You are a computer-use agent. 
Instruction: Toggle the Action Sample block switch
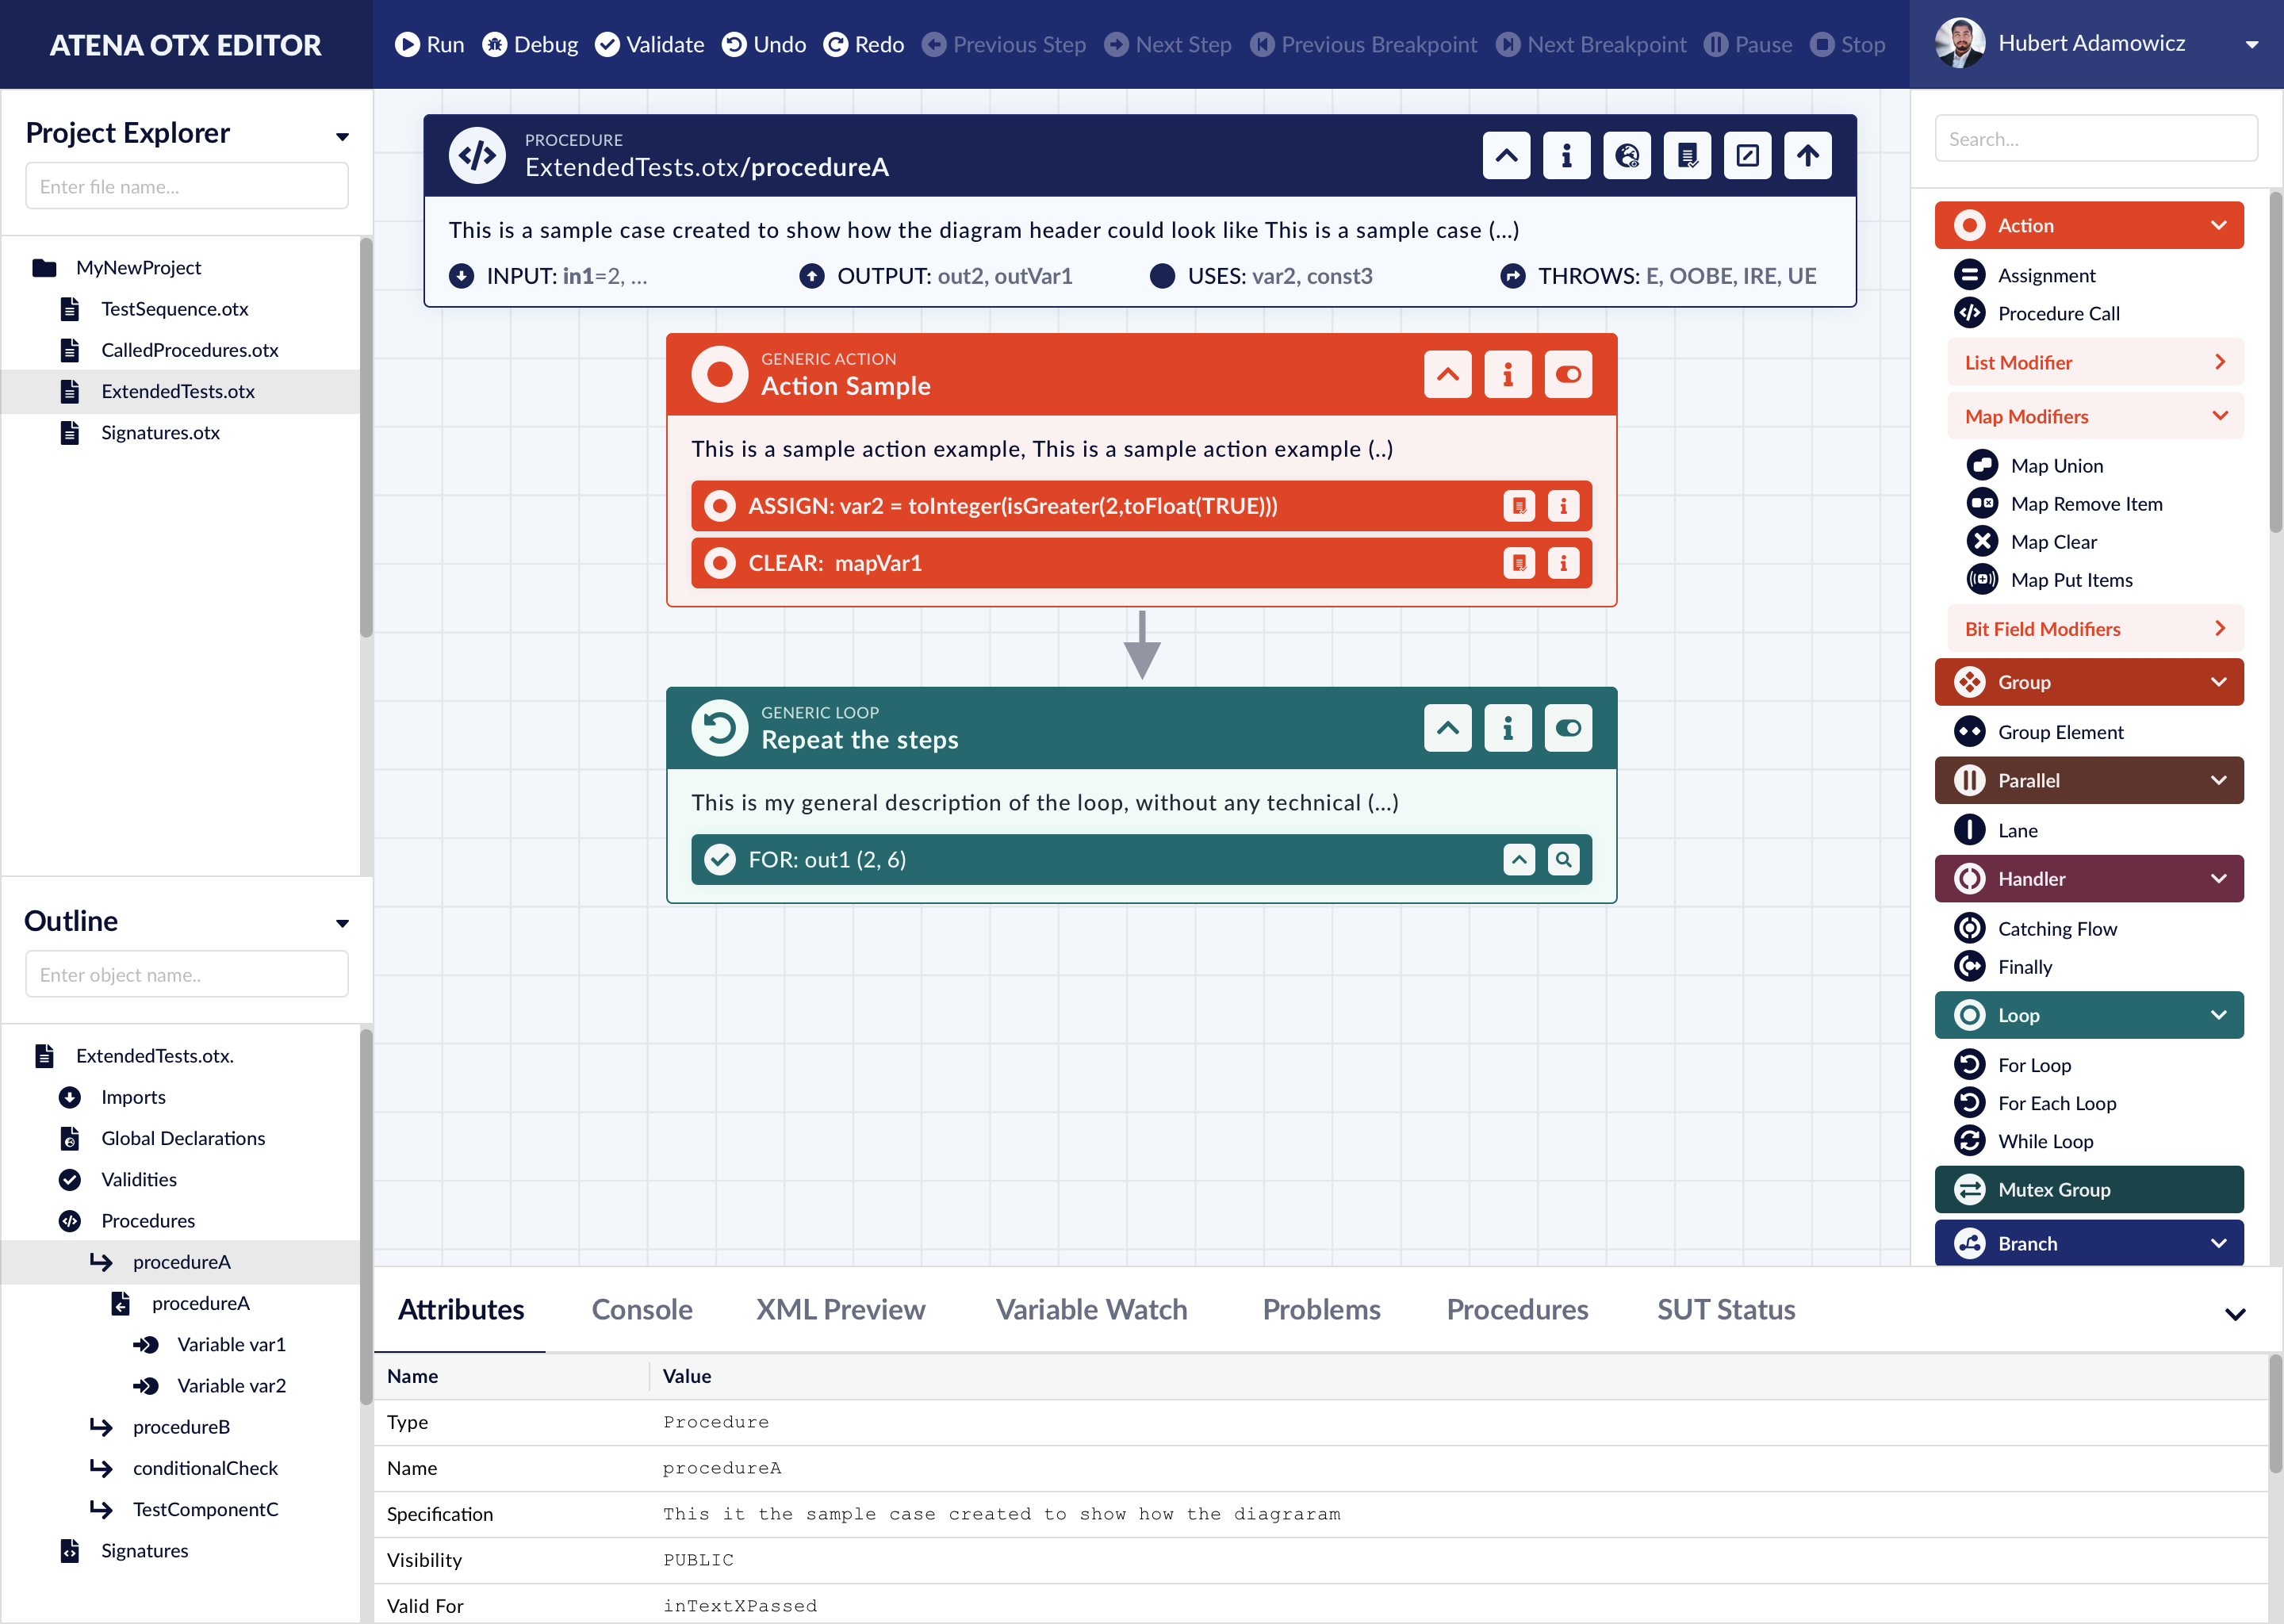[1568, 374]
